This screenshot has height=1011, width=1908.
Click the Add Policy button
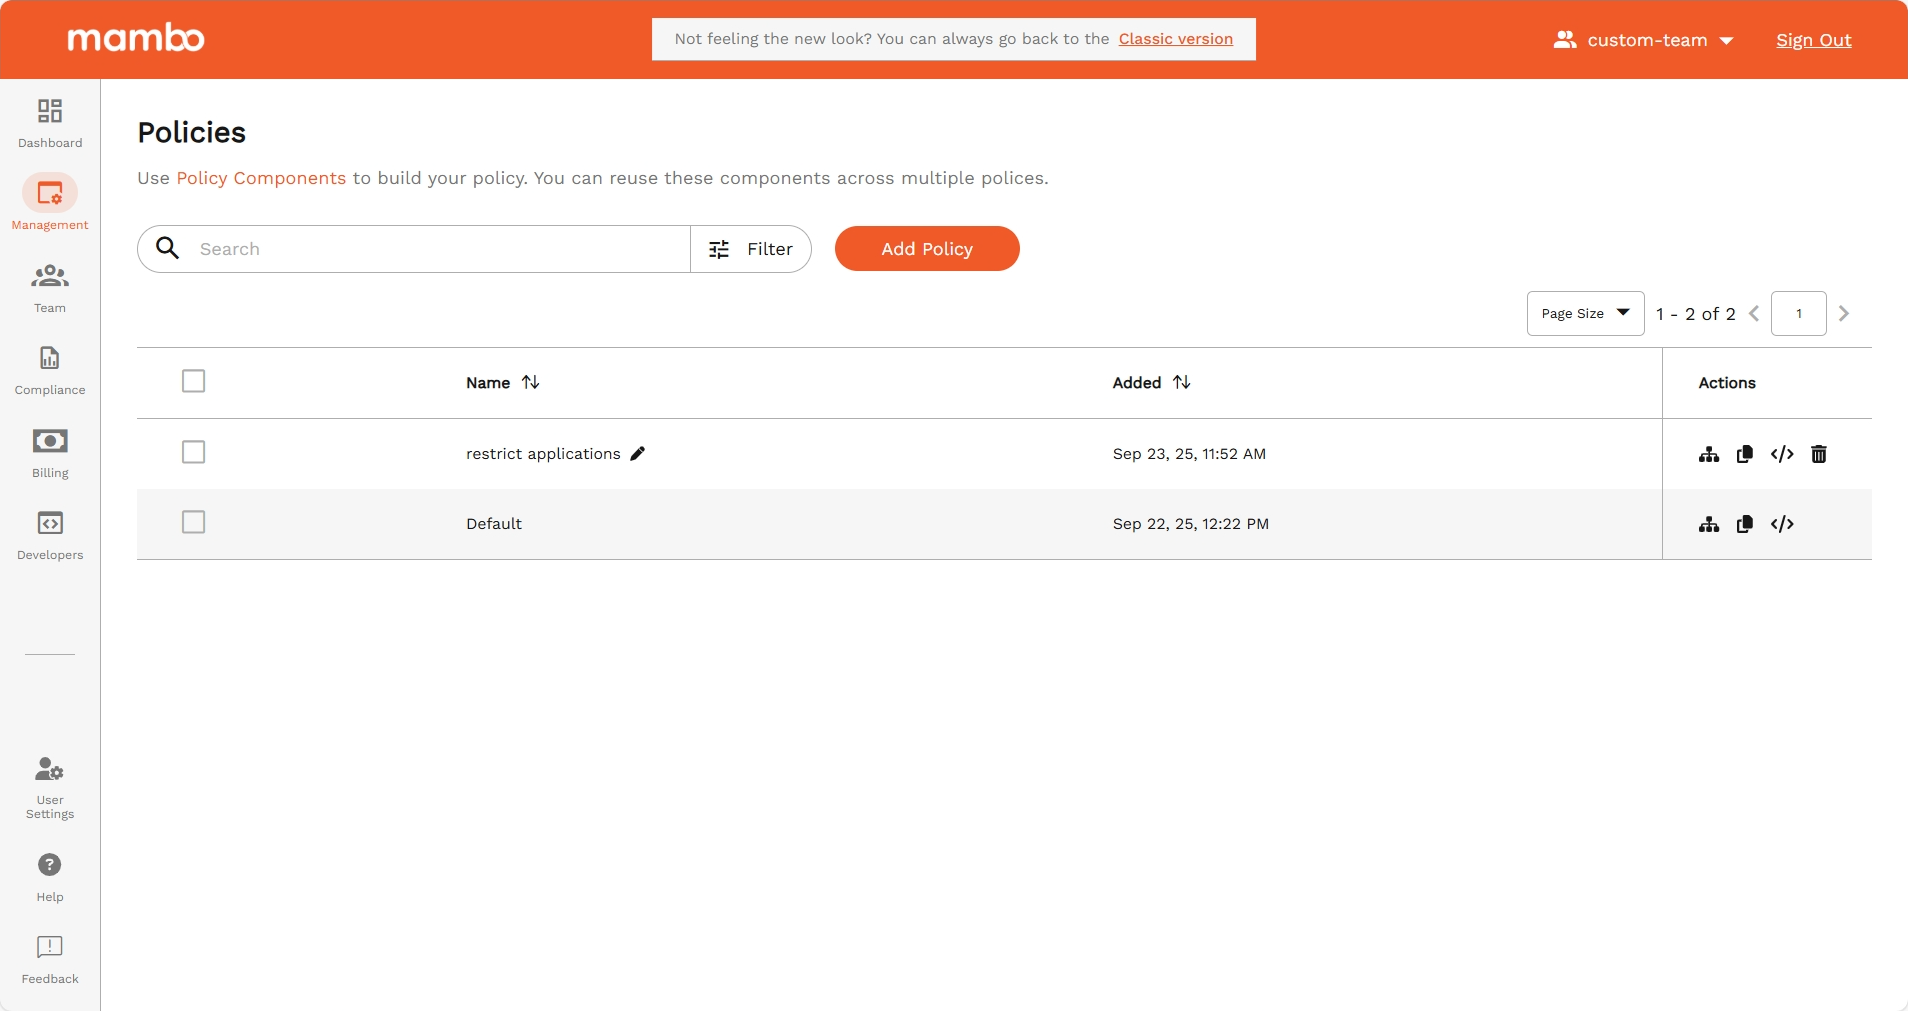tap(927, 249)
